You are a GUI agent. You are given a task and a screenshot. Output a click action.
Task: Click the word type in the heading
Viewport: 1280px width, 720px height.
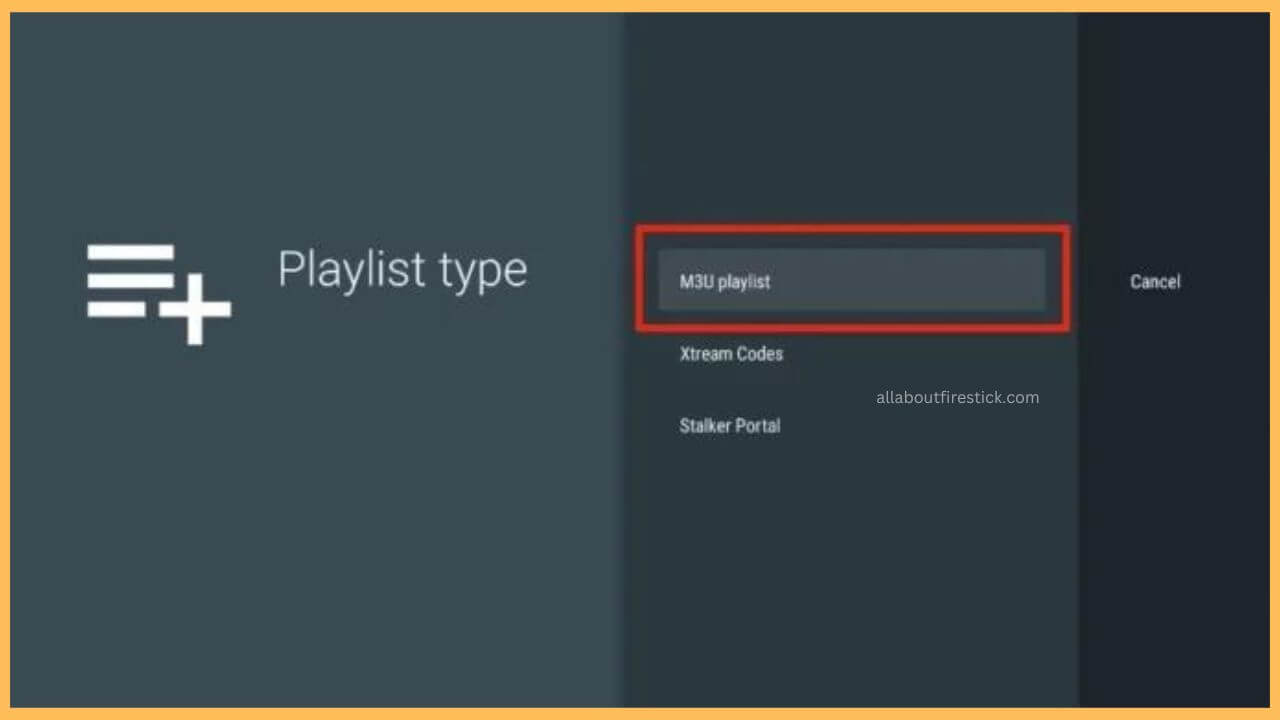[486, 272]
